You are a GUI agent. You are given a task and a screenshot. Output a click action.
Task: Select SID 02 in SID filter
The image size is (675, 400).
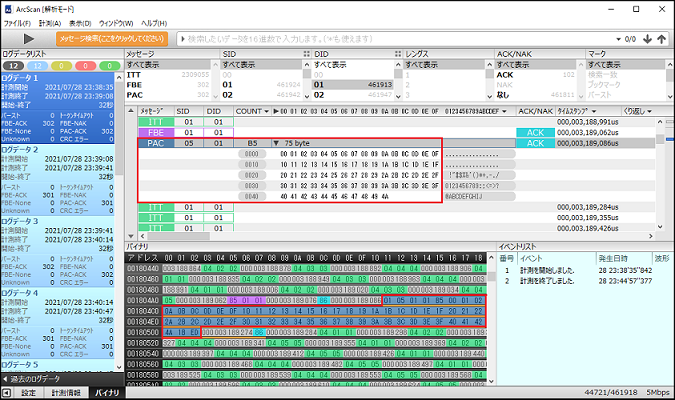261,95
